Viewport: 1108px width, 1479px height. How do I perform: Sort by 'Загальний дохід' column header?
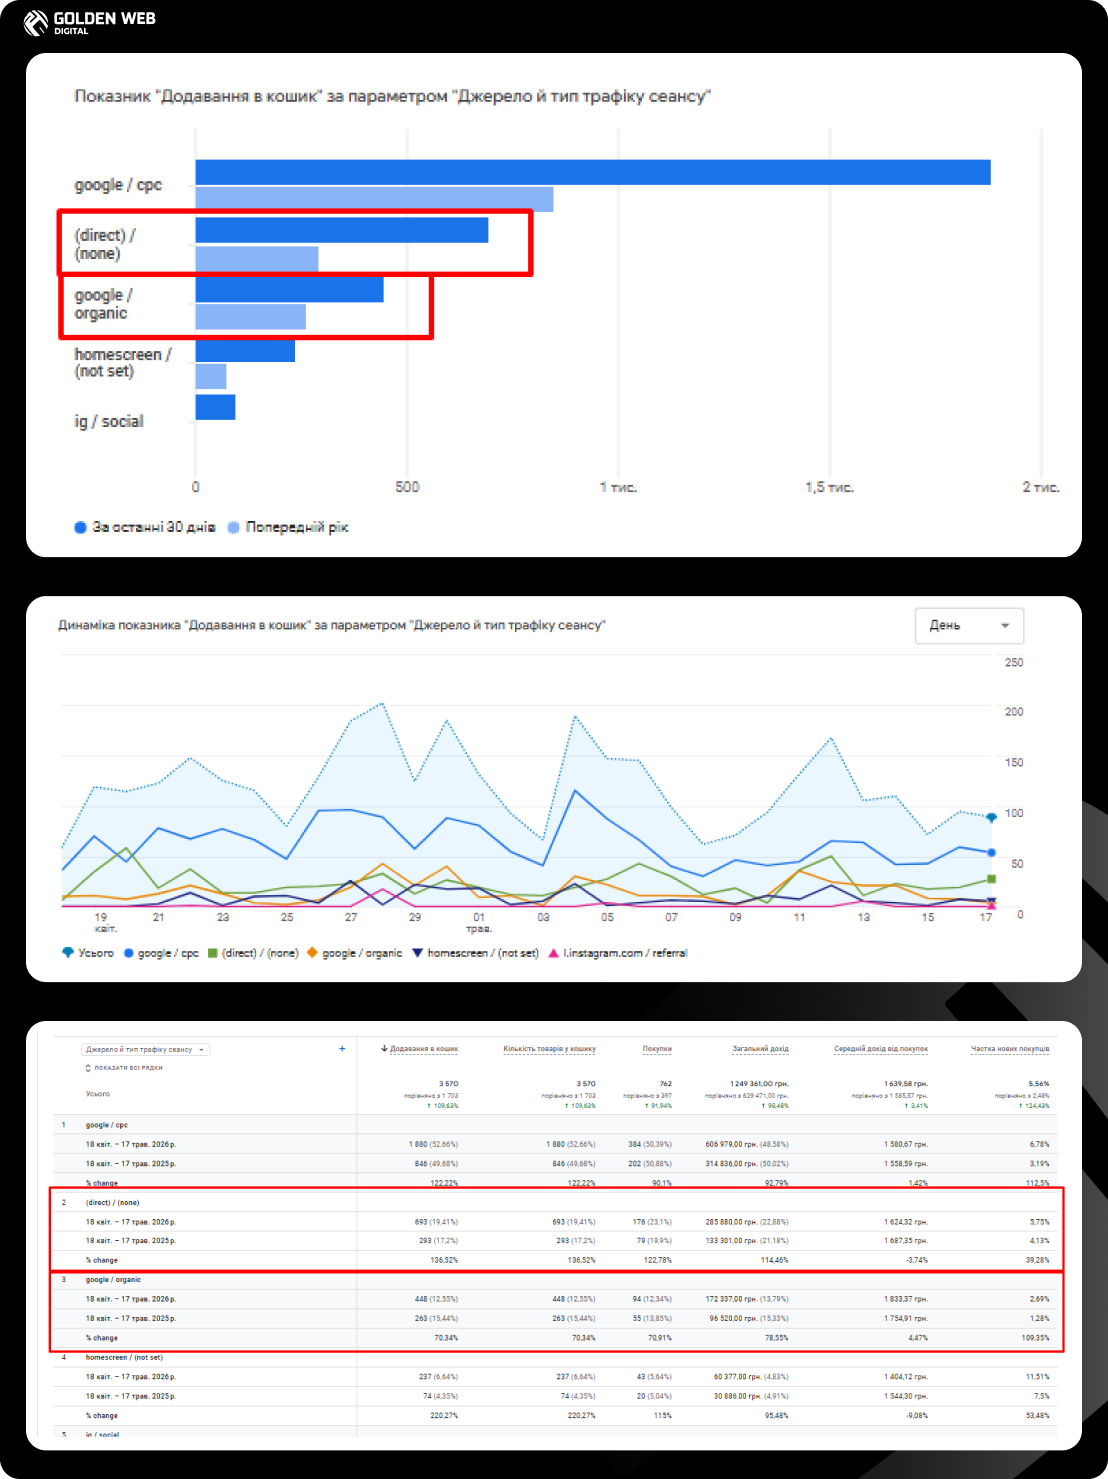pos(760,1049)
